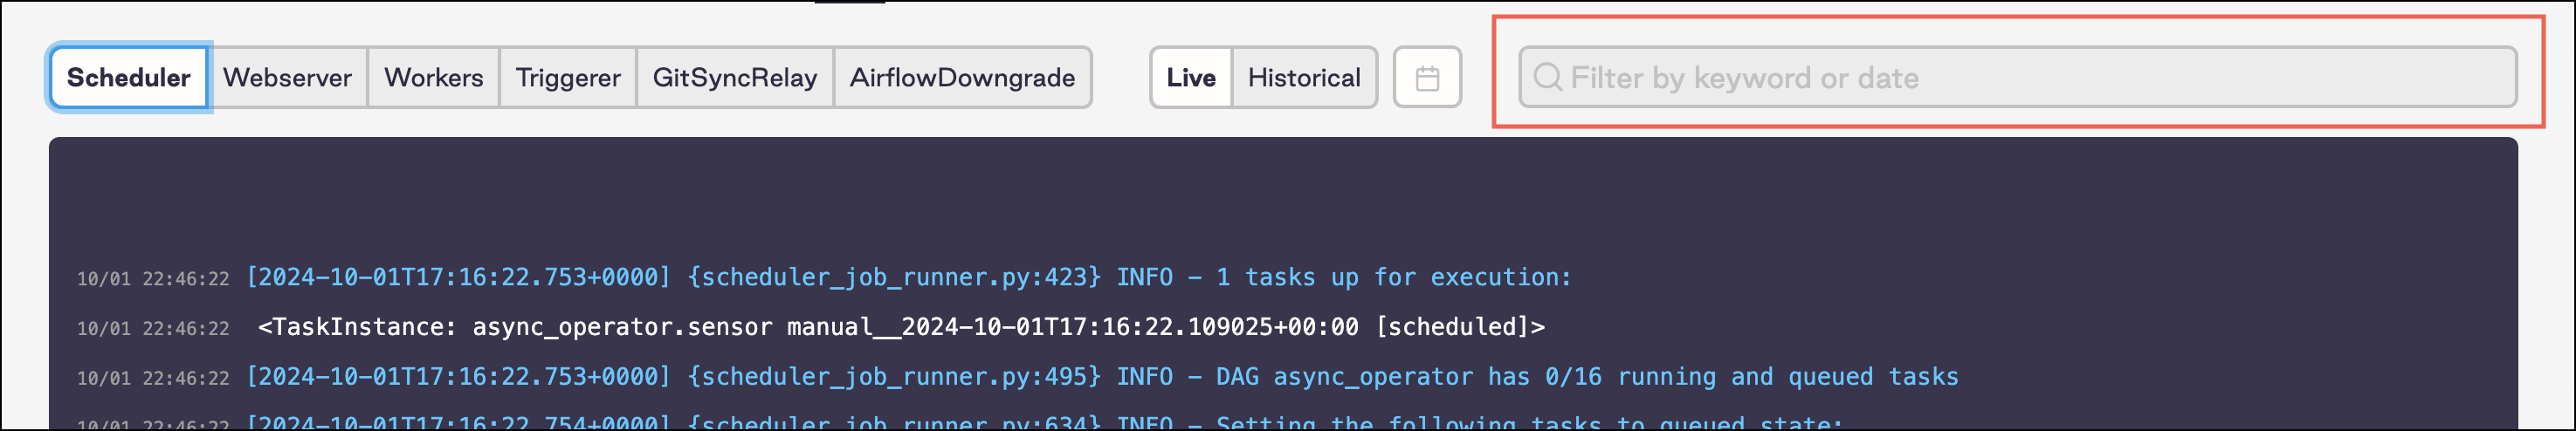The image size is (2576, 431).
Task: Show the Workers logs tab
Action: [433, 78]
